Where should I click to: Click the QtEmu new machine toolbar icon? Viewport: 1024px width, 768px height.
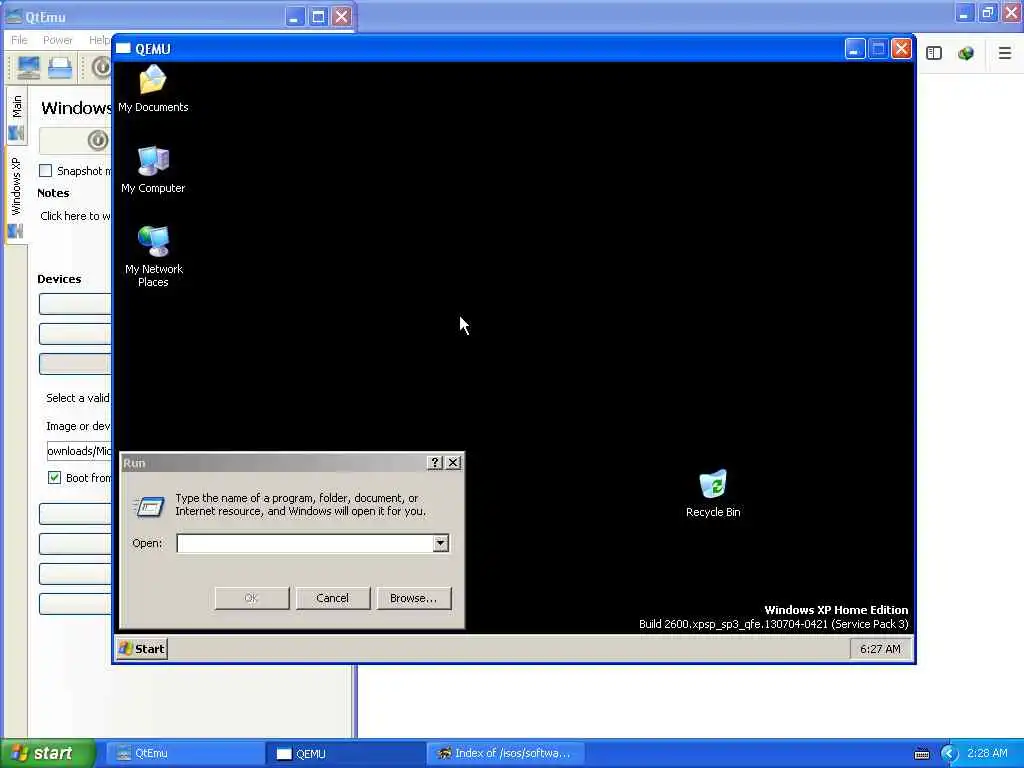[28, 68]
